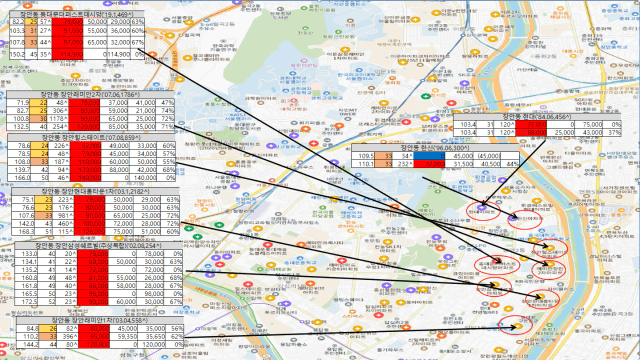Select 장안동 동대문더퍼스트데시앙 table header
640x360 pixels.
(x=77, y=14)
